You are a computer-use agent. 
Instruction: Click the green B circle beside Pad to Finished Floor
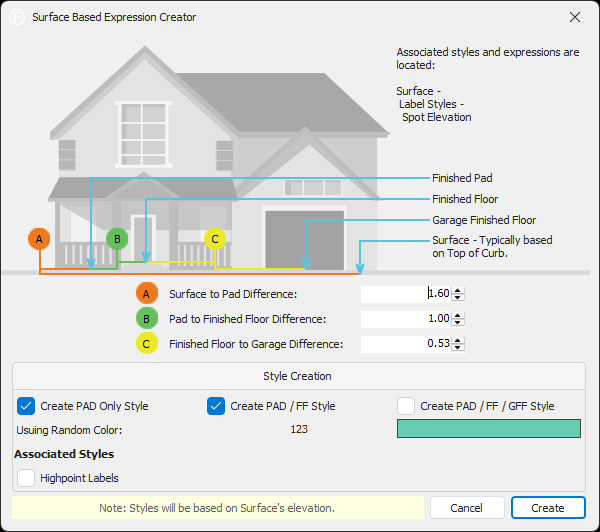147,319
